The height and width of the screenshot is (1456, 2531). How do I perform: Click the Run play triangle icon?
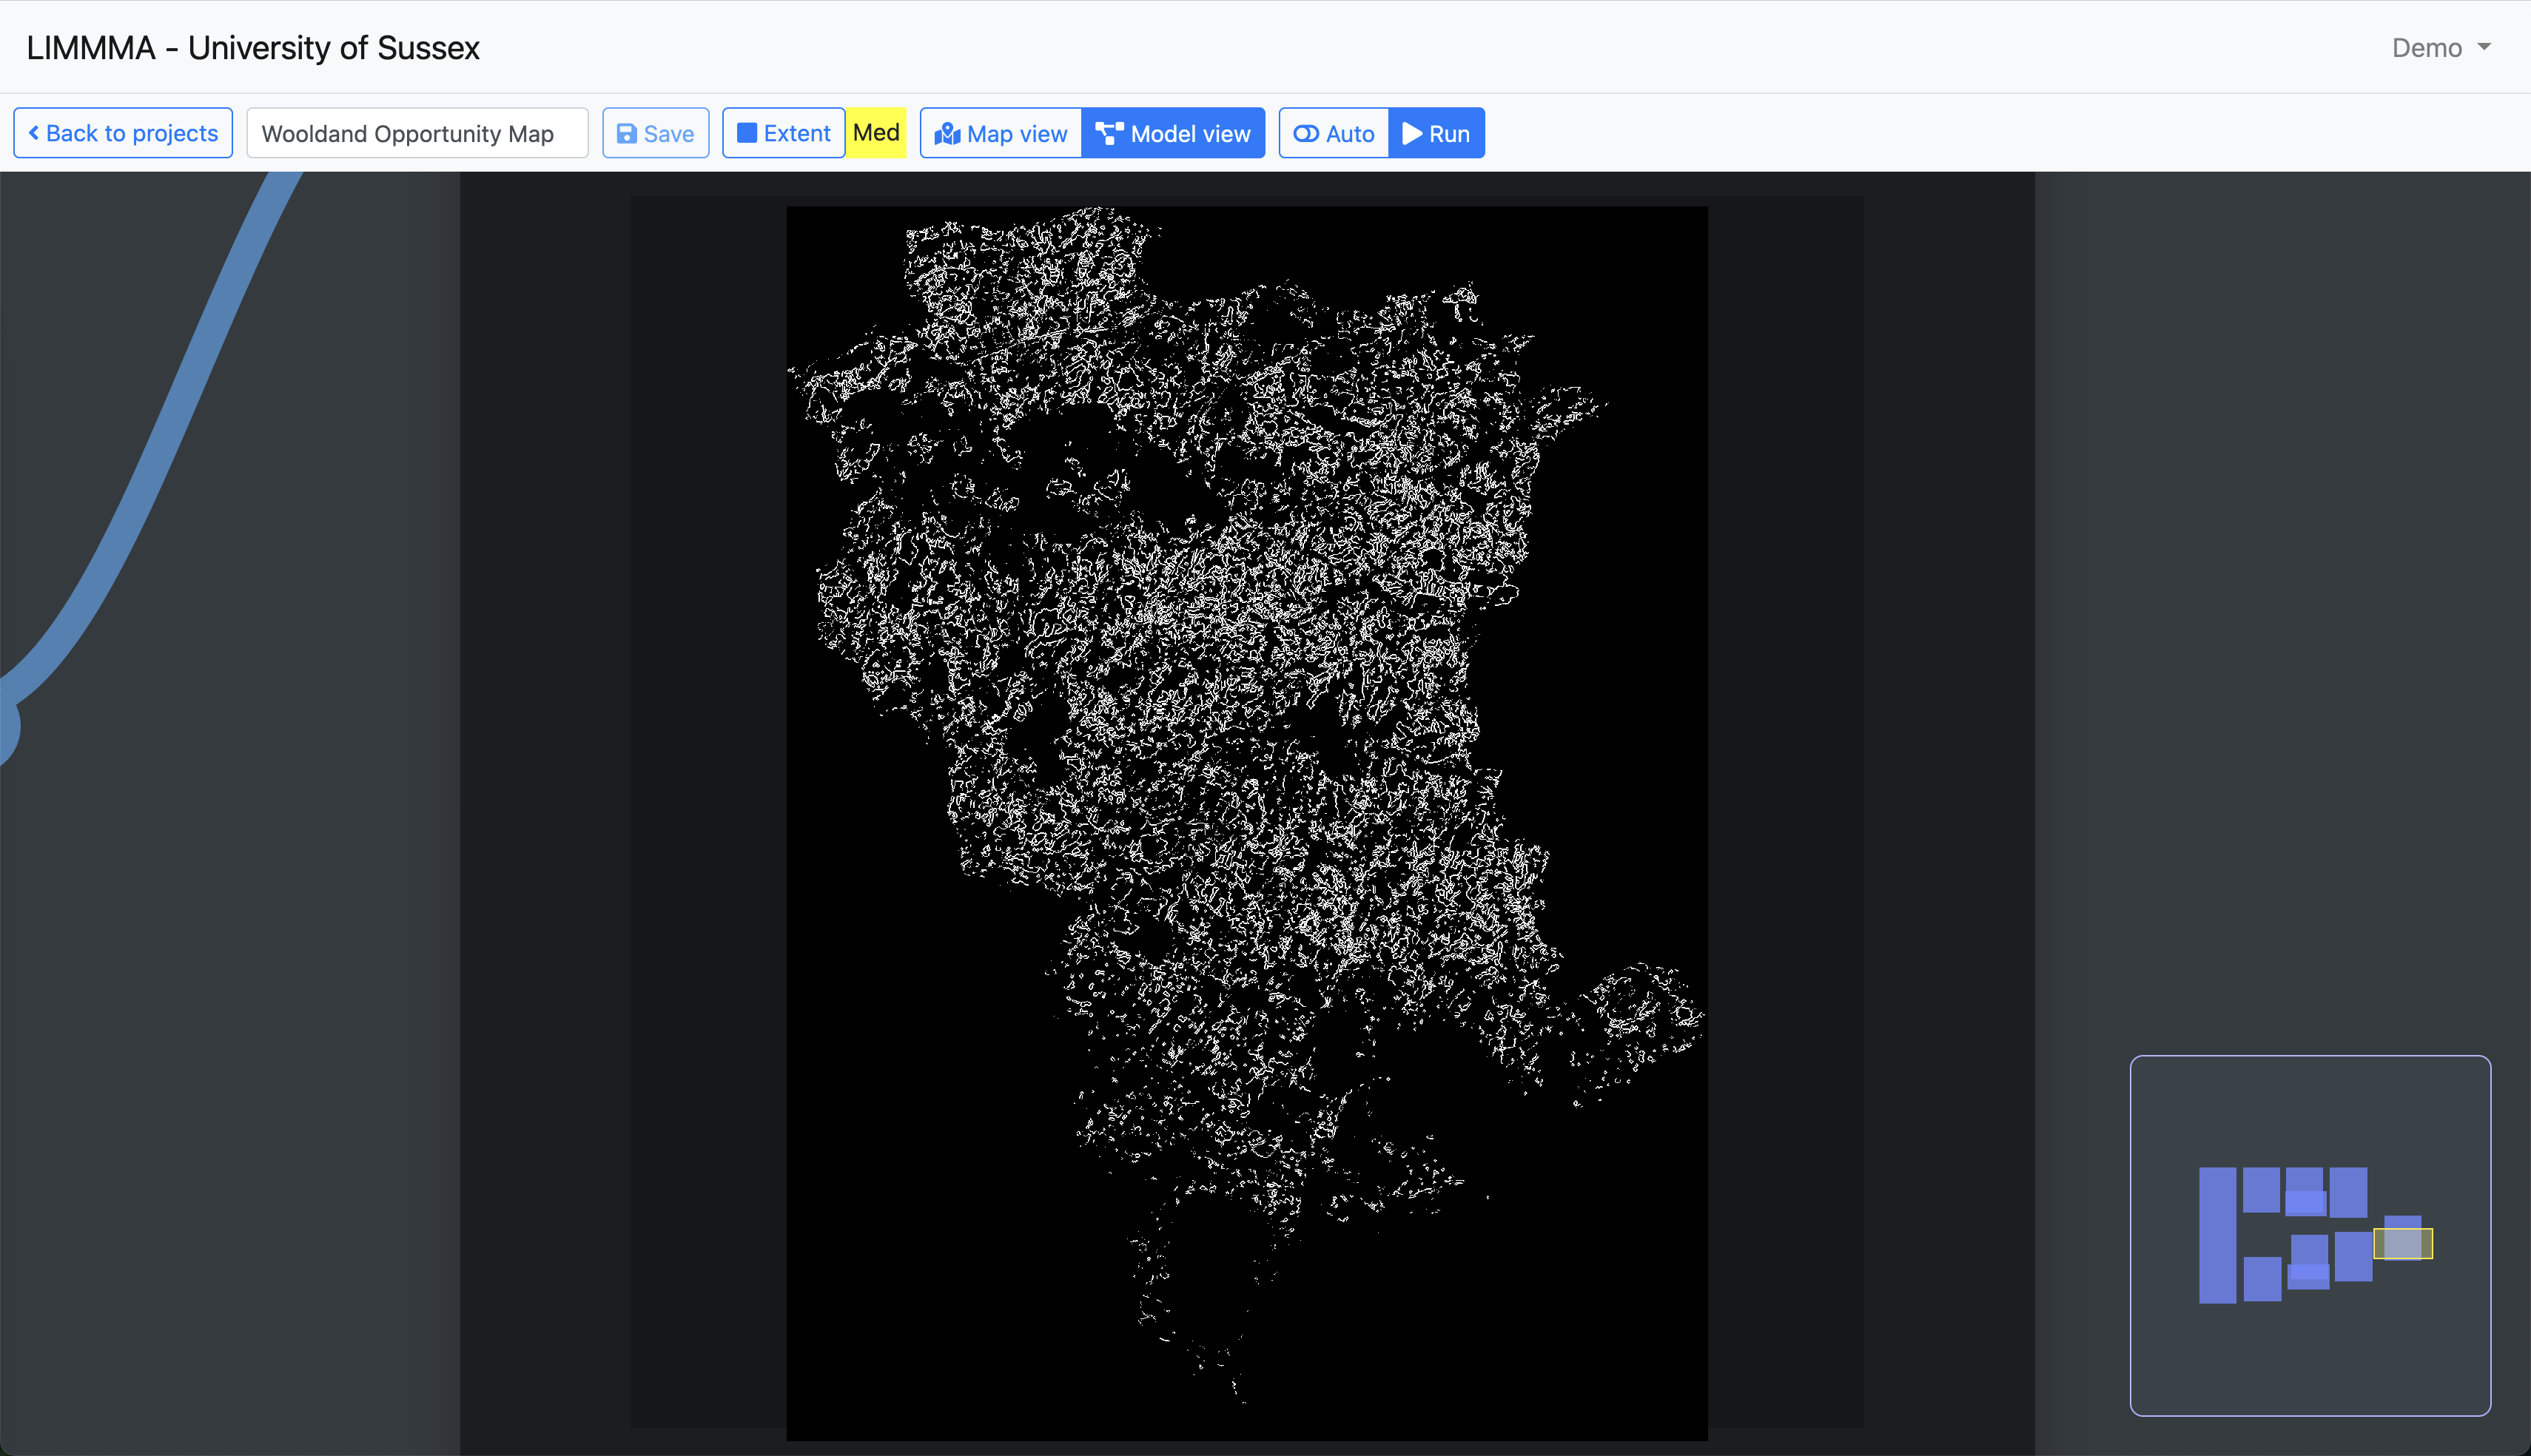pyautogui.click(x=1412, y=133)
